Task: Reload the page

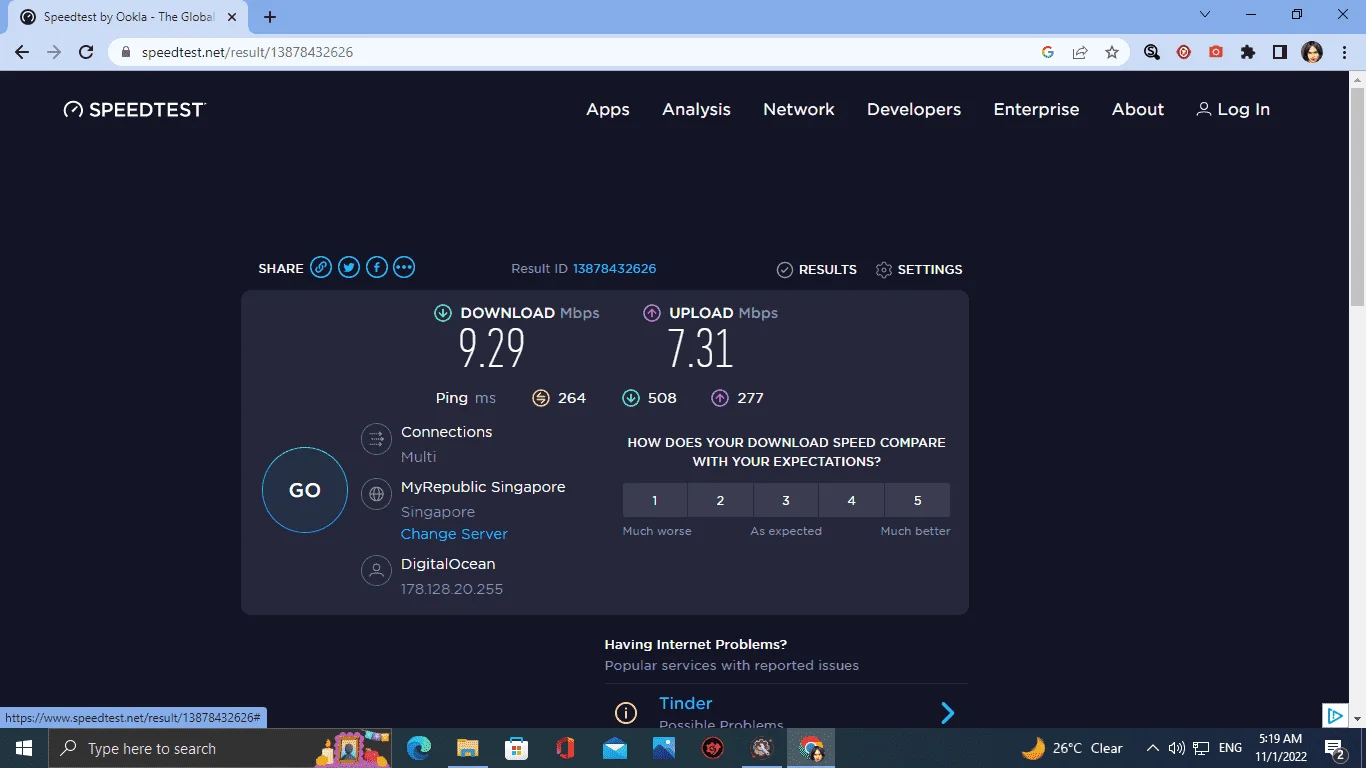Action: pos(86,52)
